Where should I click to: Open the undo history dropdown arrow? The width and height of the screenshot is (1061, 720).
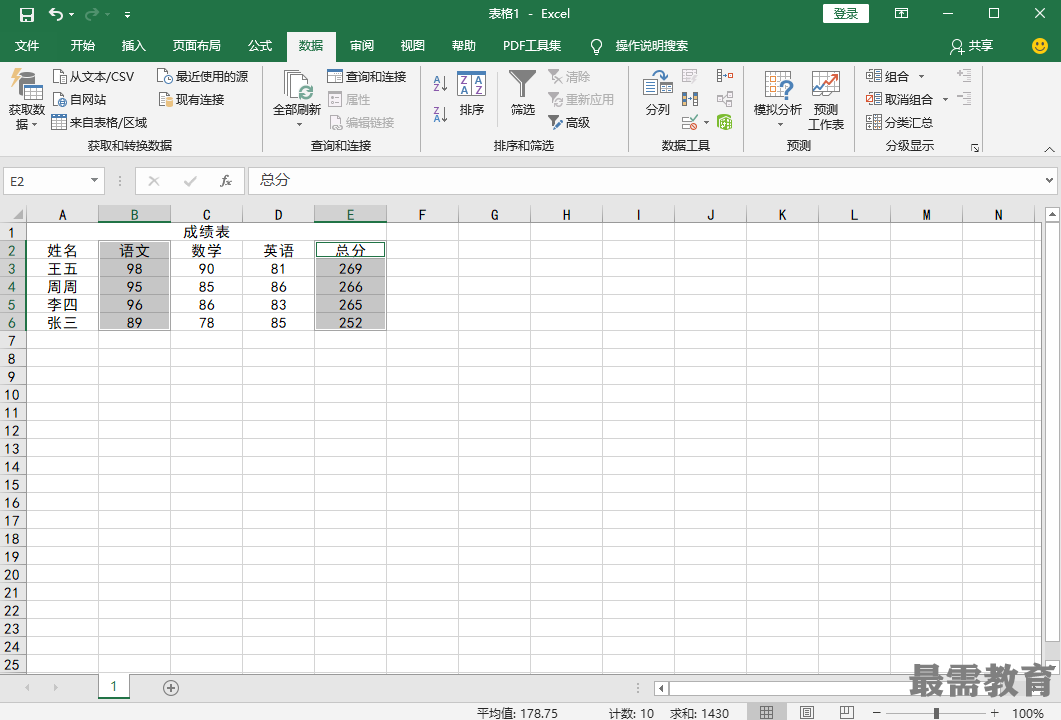(72, 14)
